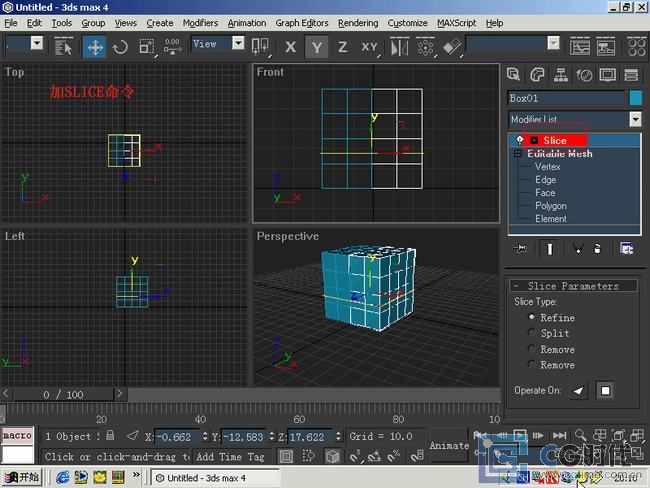Click the Mirror Selected Objects icon
Viewport: 650px width, 488px height.
(400, 47)
